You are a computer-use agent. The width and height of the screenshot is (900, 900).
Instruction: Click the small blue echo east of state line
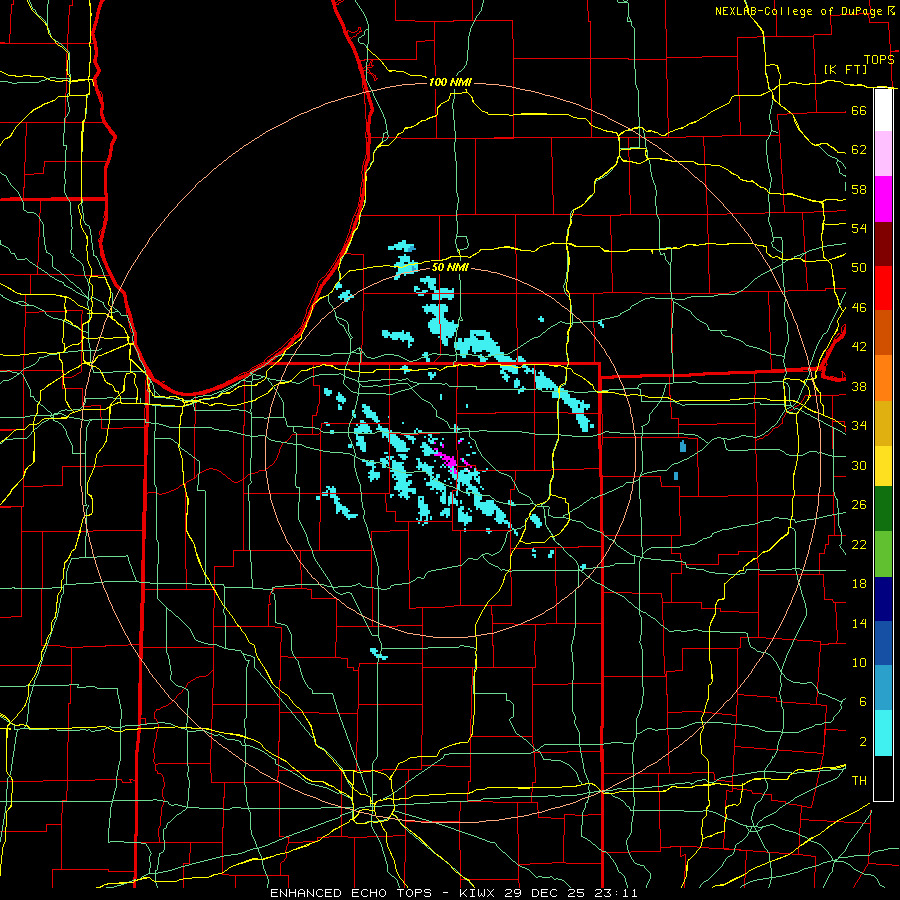pyautogui.click(x=682, y=447)
